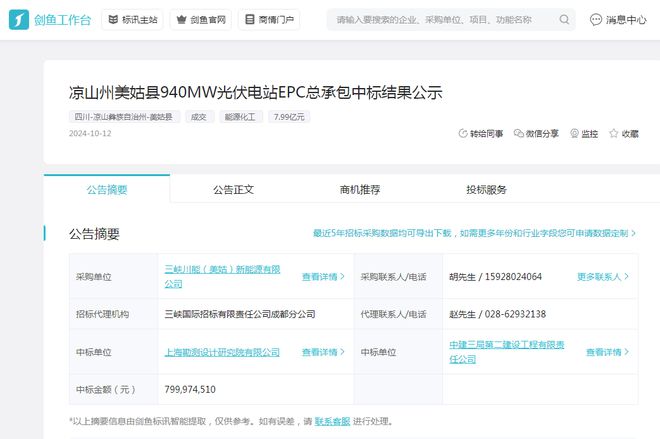The width and height of the screenshot is (660, 439).
Task: Switch to the 投标服务 tab
Action: 486,189
